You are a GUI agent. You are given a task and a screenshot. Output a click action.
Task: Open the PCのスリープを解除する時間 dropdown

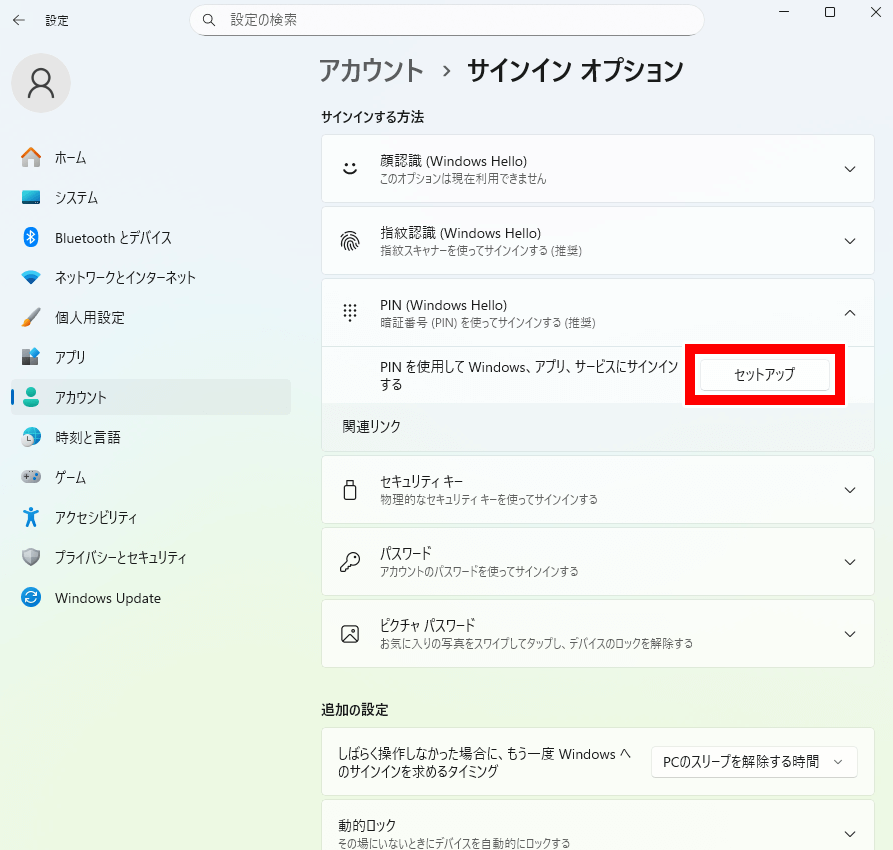[x=754, y=762]
